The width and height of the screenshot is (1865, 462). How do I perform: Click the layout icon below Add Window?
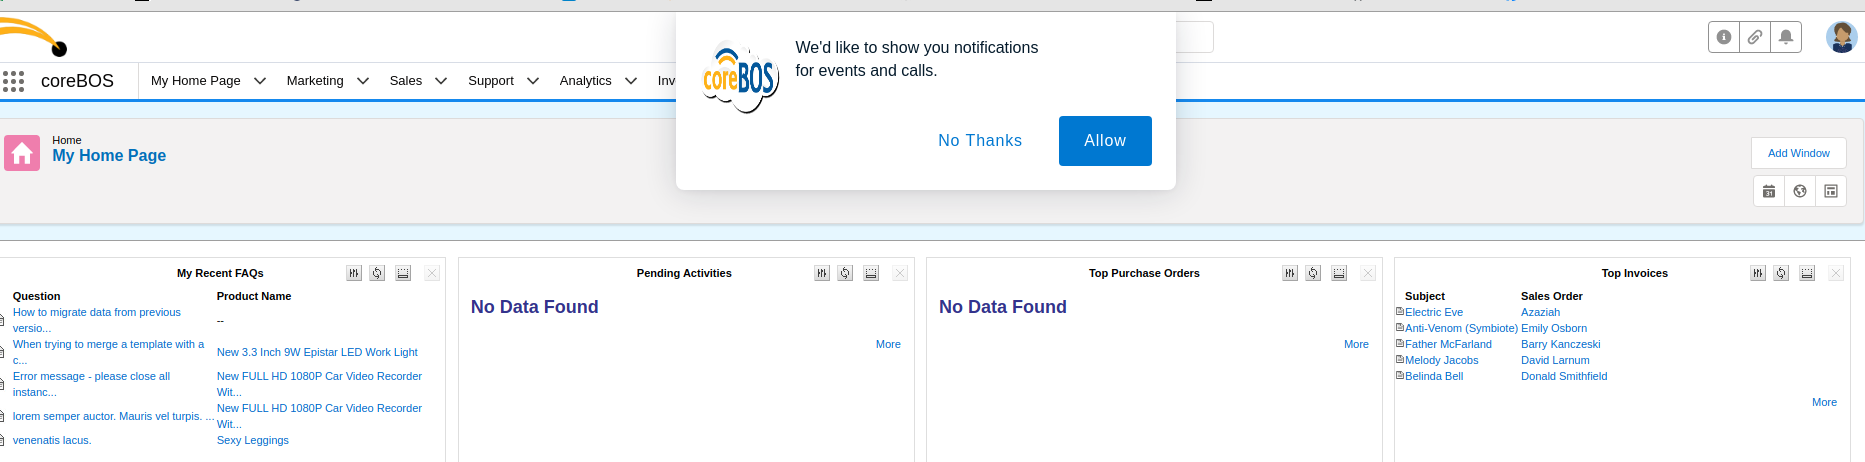1831,191
